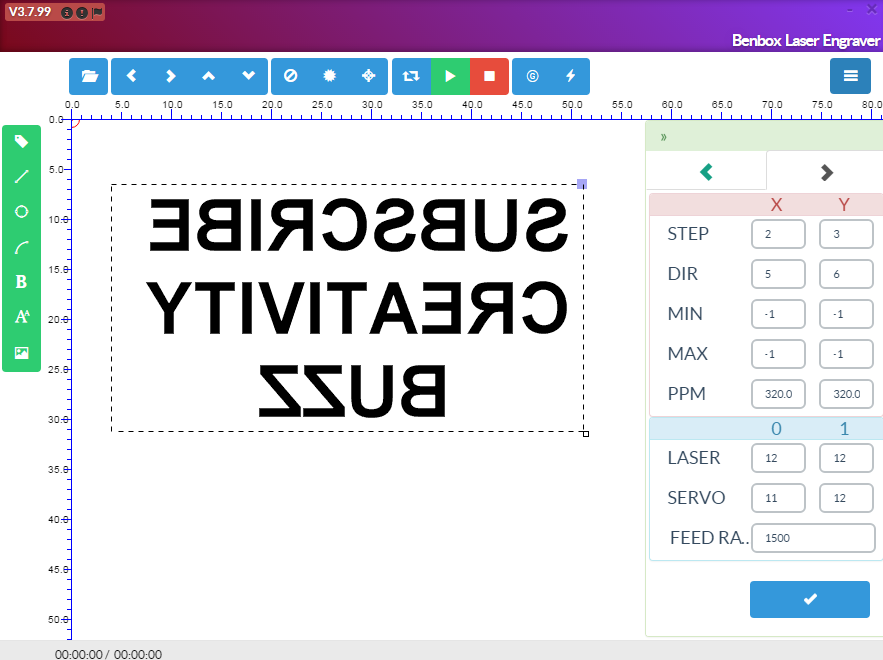Select the arc drawing tool
Viewport: 883px width, 660px height.
21,247
